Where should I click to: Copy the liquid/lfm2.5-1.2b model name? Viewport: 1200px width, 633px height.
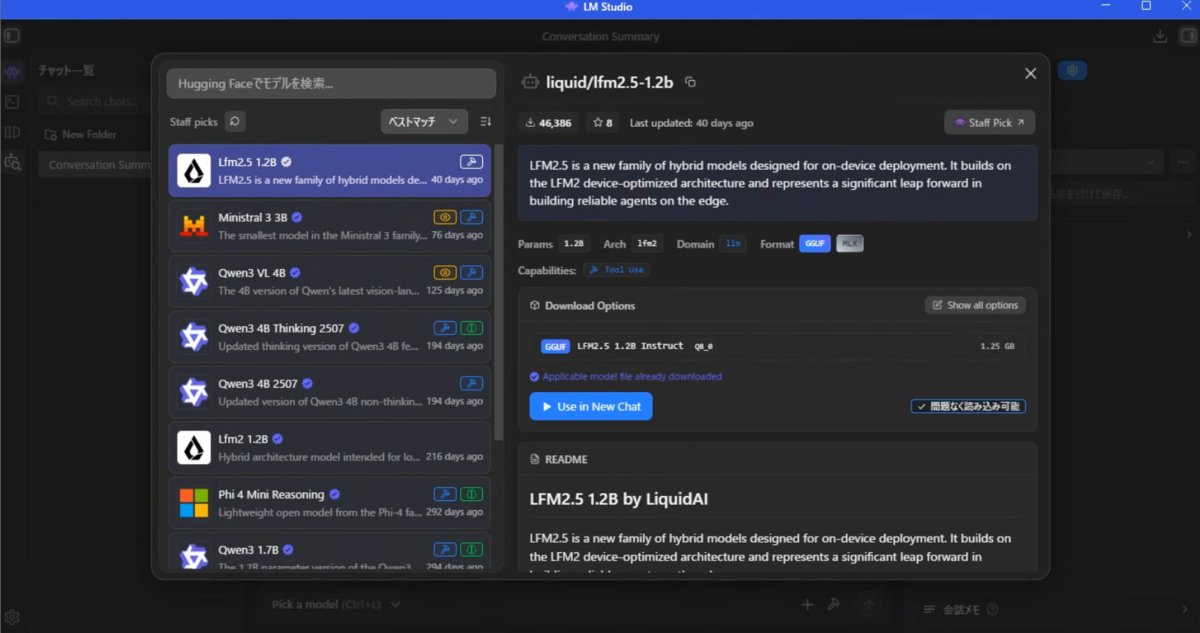tap(690, 82)
